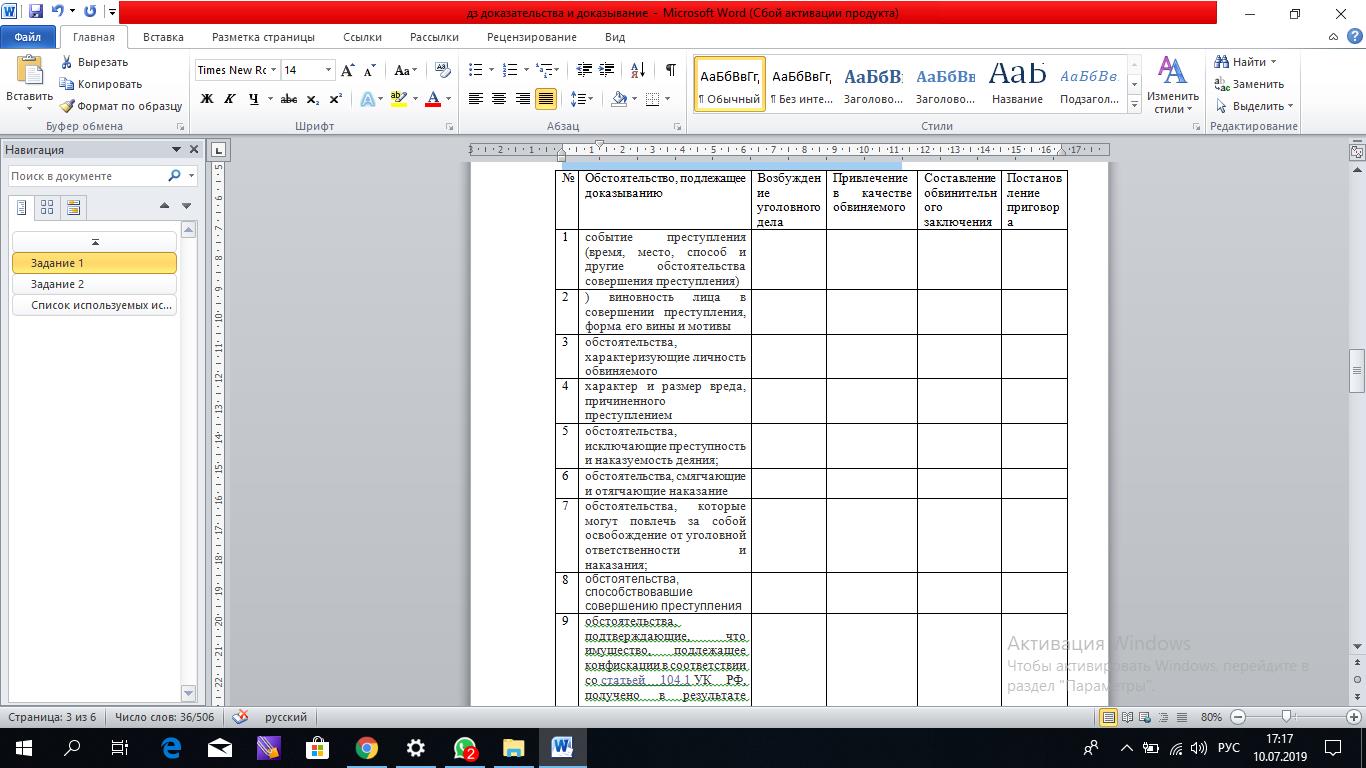The image size is (1366, 768).
Task: Apply the Название style
Action: [1017, 84]
